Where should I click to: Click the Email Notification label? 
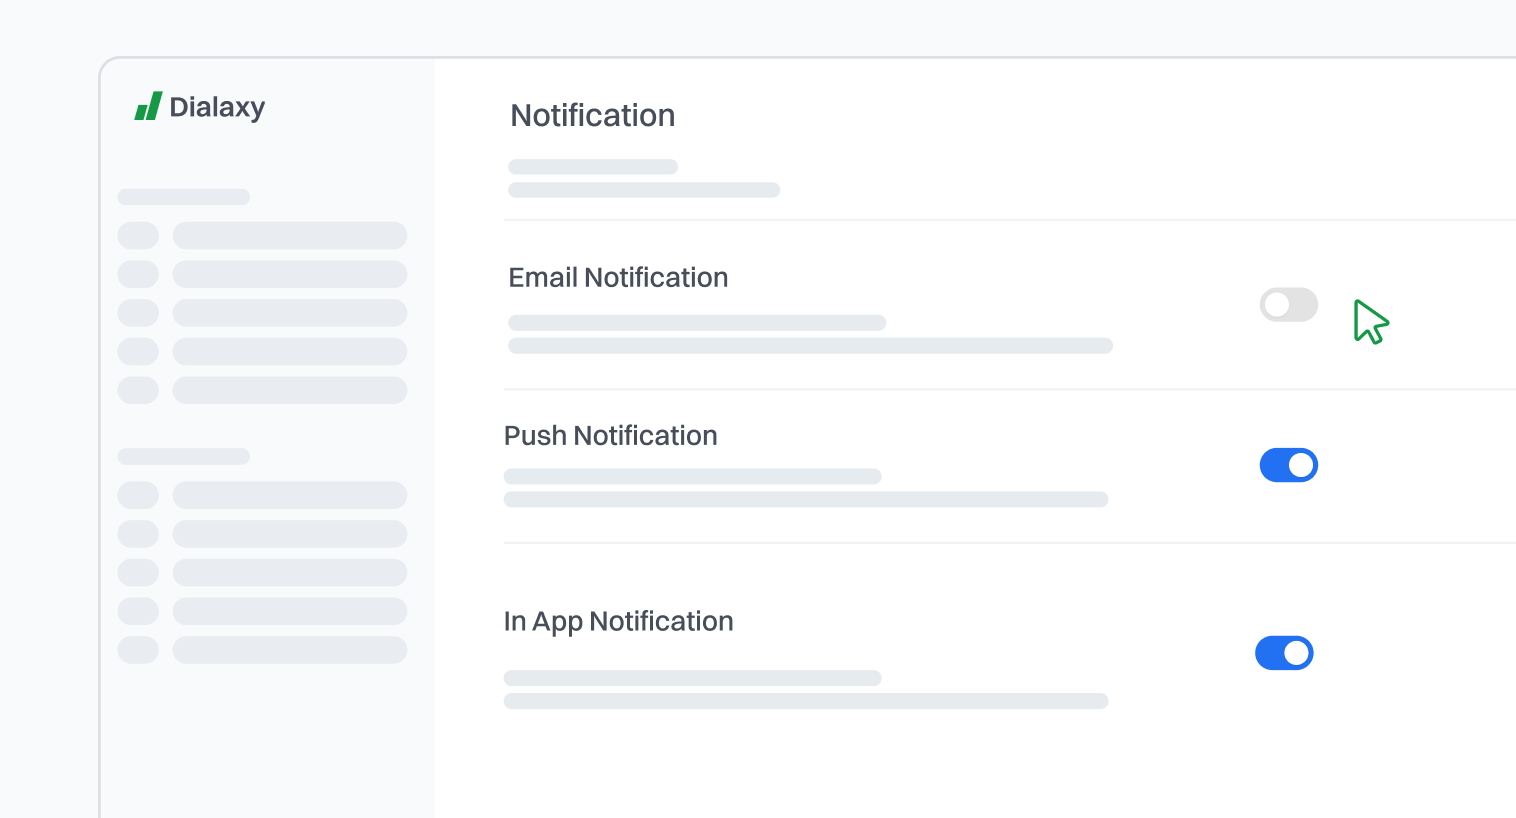(x=618, y=278)
